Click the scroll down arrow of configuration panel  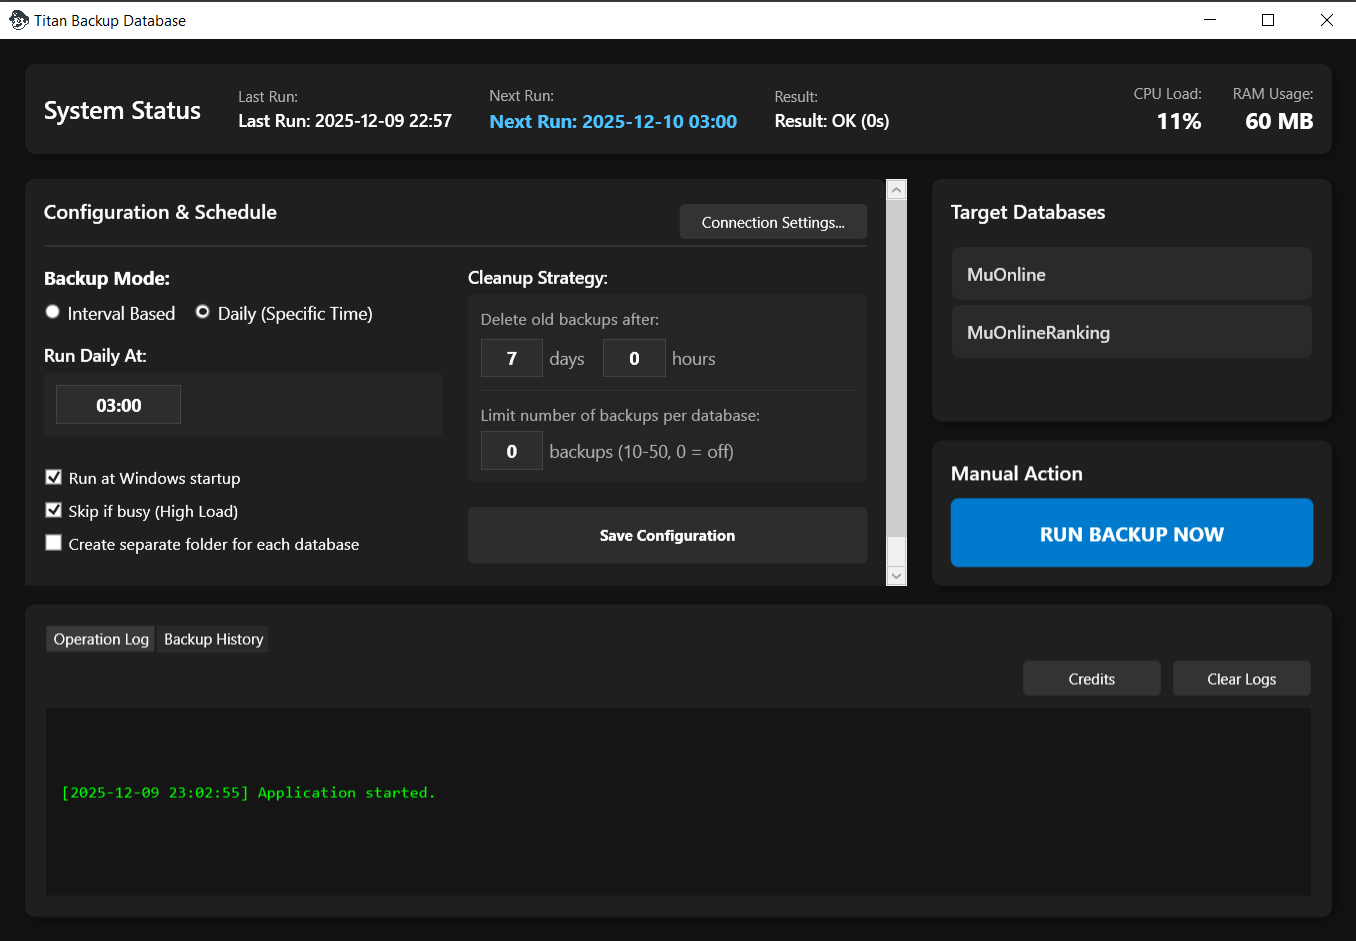(896, 575)
